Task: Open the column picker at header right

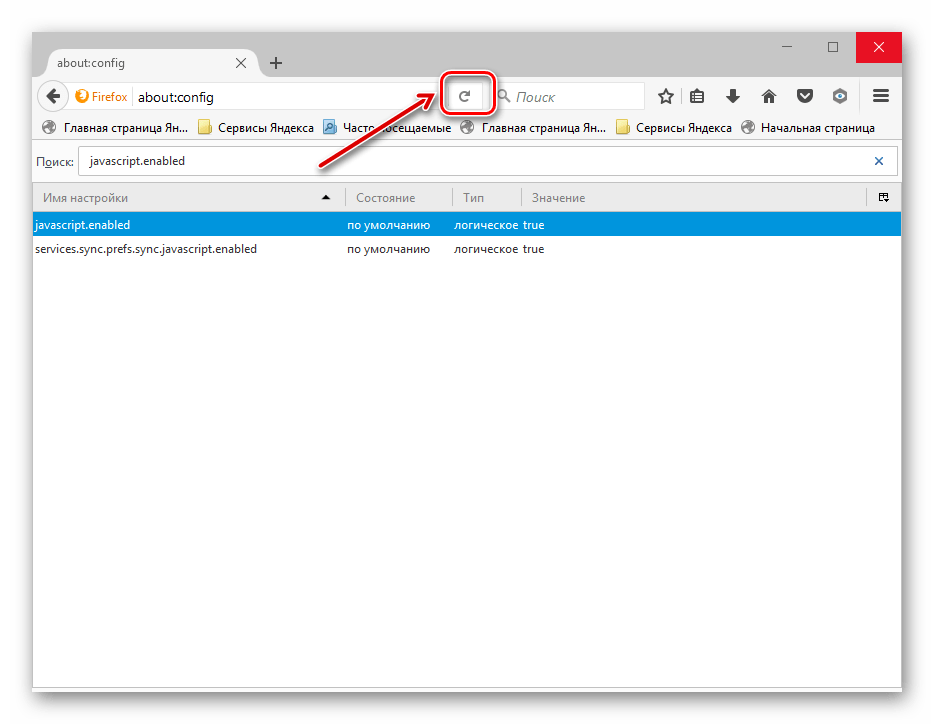Action: 884,198
